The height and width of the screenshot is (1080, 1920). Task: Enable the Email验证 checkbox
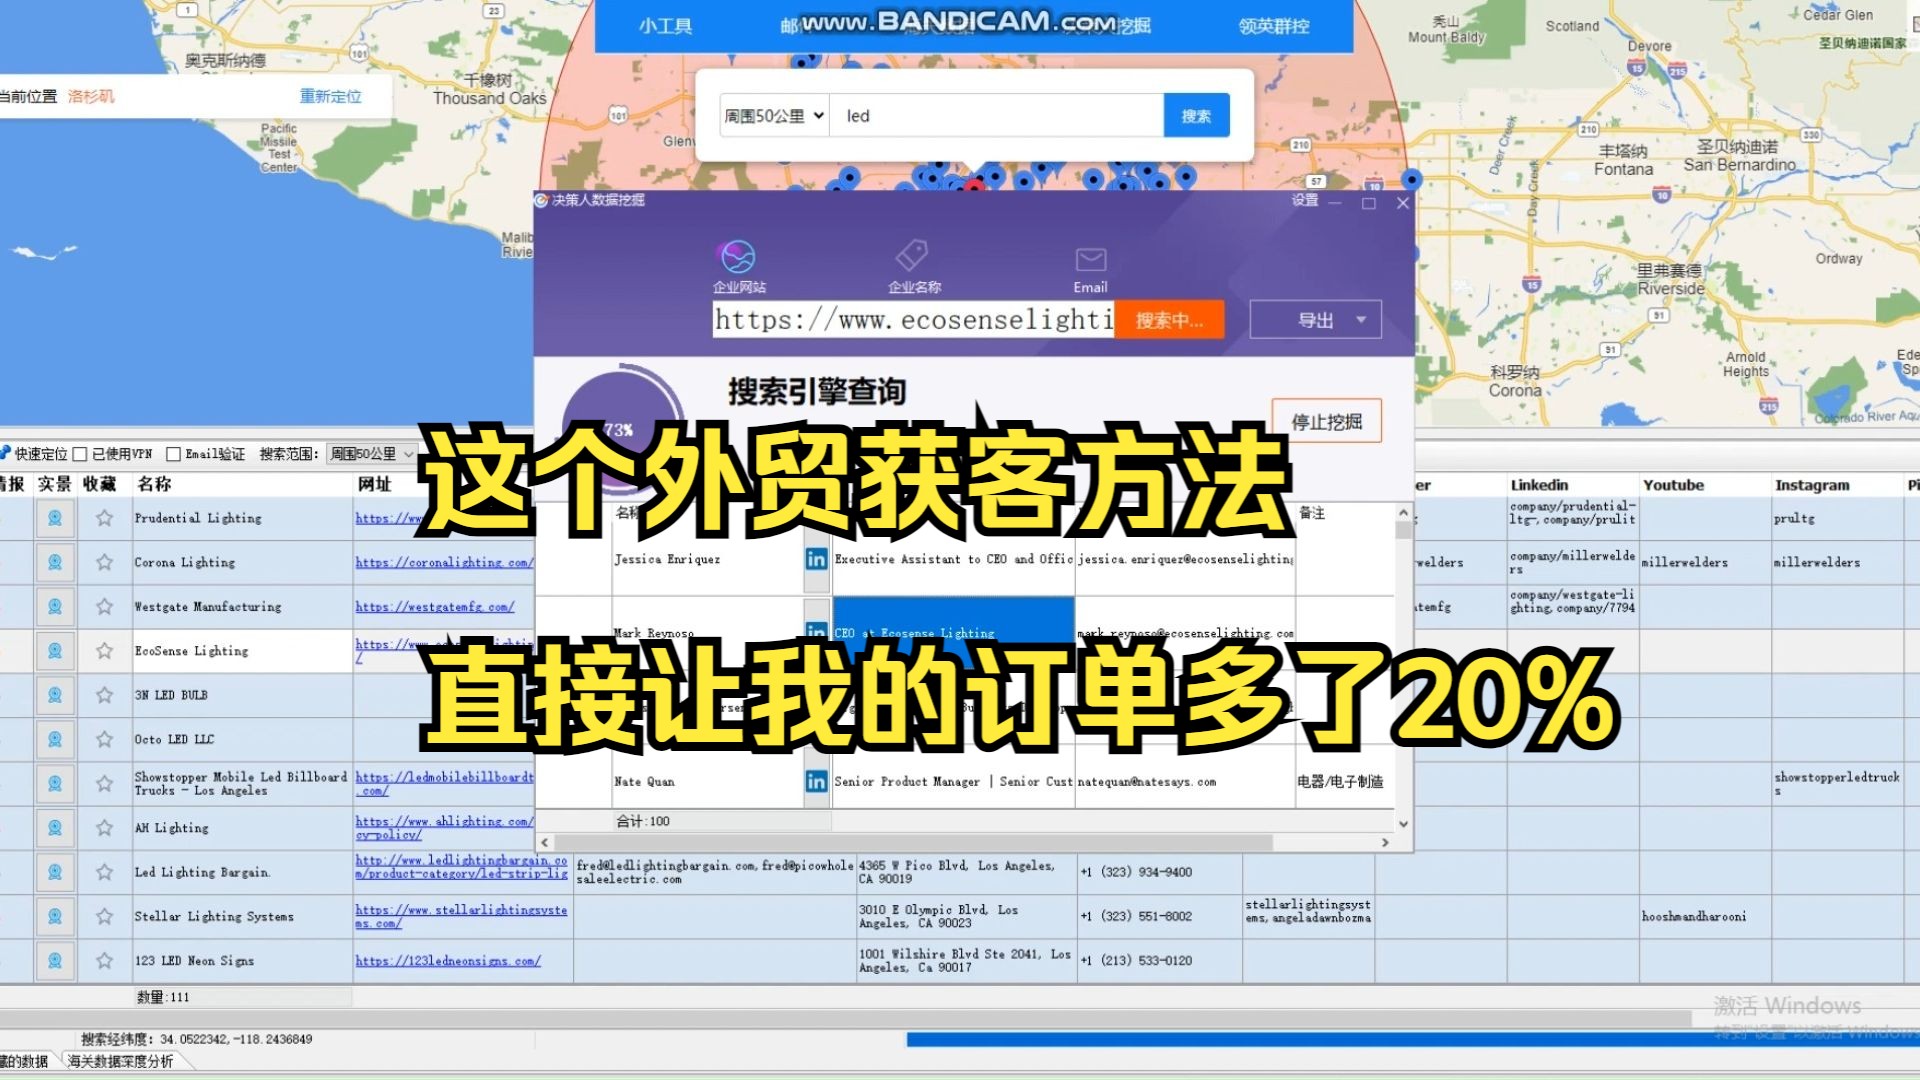(173, 454)
